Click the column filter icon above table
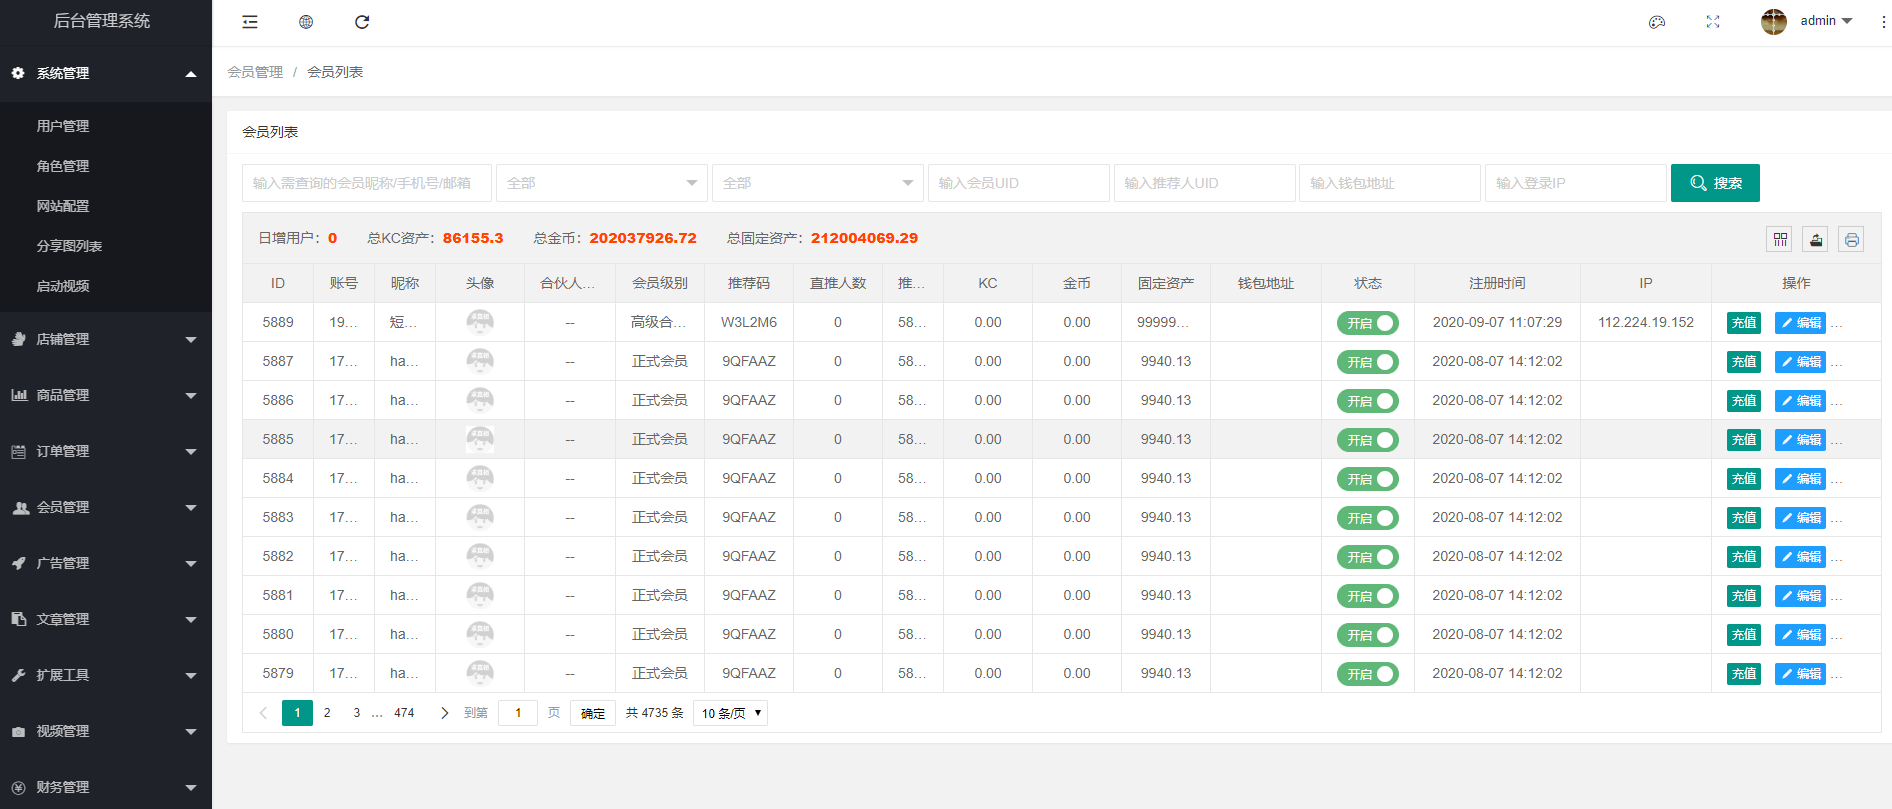Image resolution: width=1892 pixels, height=809 pixels. pos(1780,239)
